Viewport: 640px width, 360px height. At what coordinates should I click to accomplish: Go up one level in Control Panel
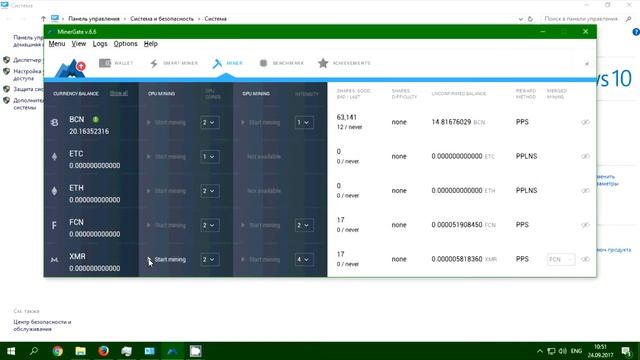pos(43,19)
